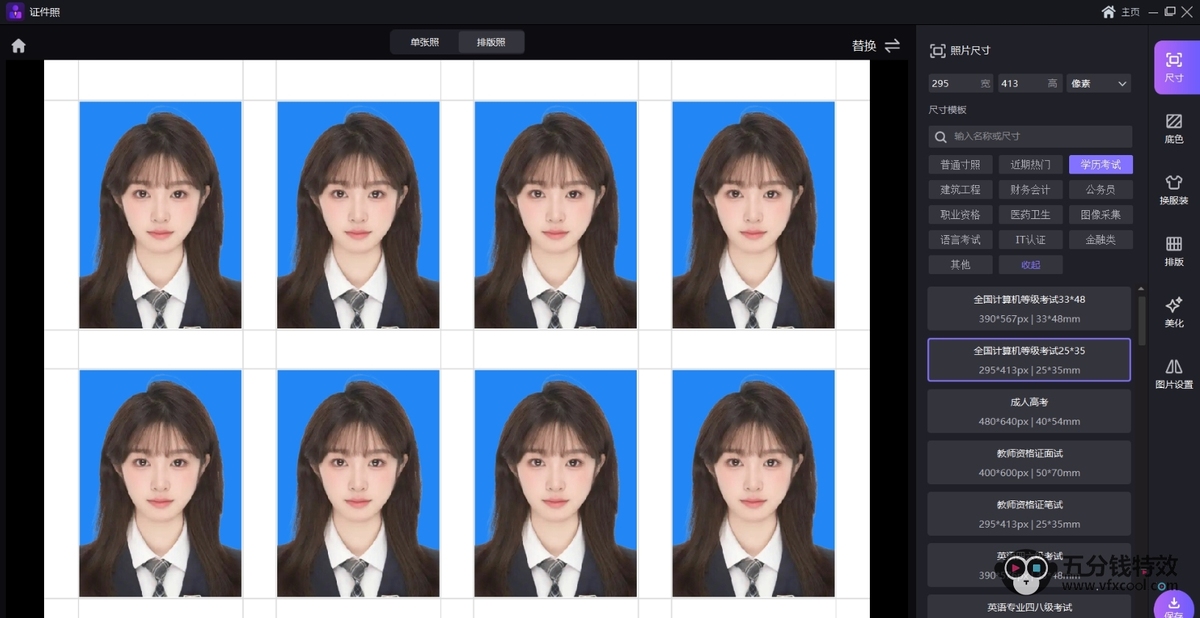Select the 教师资格证笔试 template
The width and height of the screenshot is (1200, 618).
tap(1029, 514)
